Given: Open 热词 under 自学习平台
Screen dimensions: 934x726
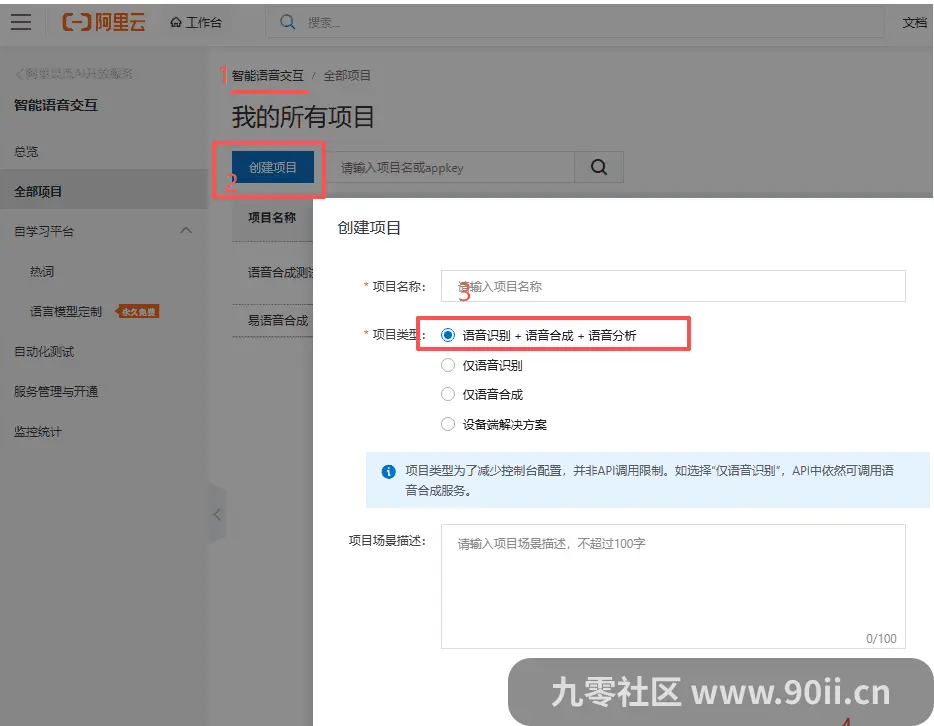Looking at the screenshot, I should click(x=42, y=272).
